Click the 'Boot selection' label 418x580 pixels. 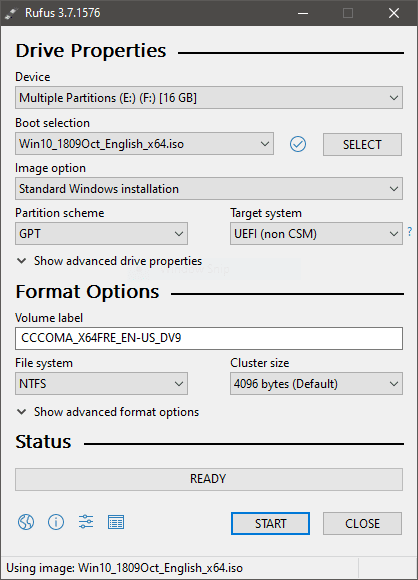click(x=53, y=123)
